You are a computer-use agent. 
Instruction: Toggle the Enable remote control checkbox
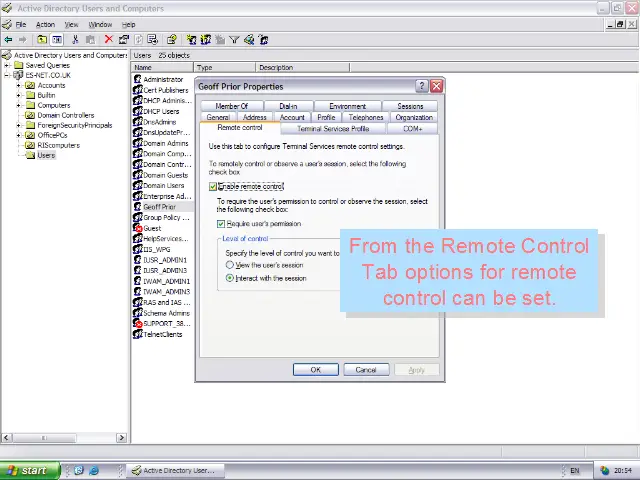tap(213, 187)
